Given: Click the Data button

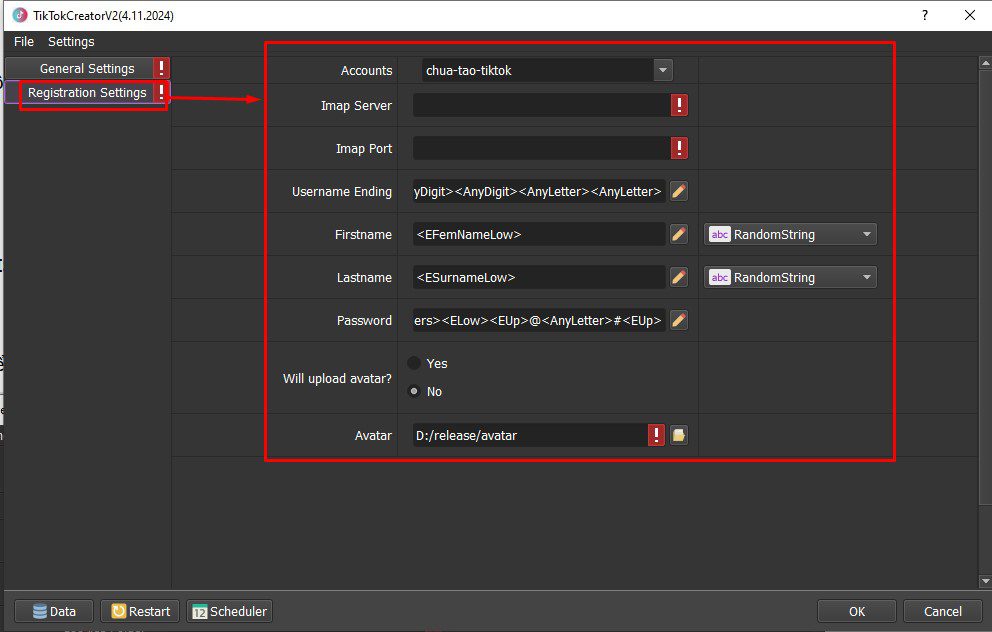Looking at the screenshot, I should tap(54, 611).
